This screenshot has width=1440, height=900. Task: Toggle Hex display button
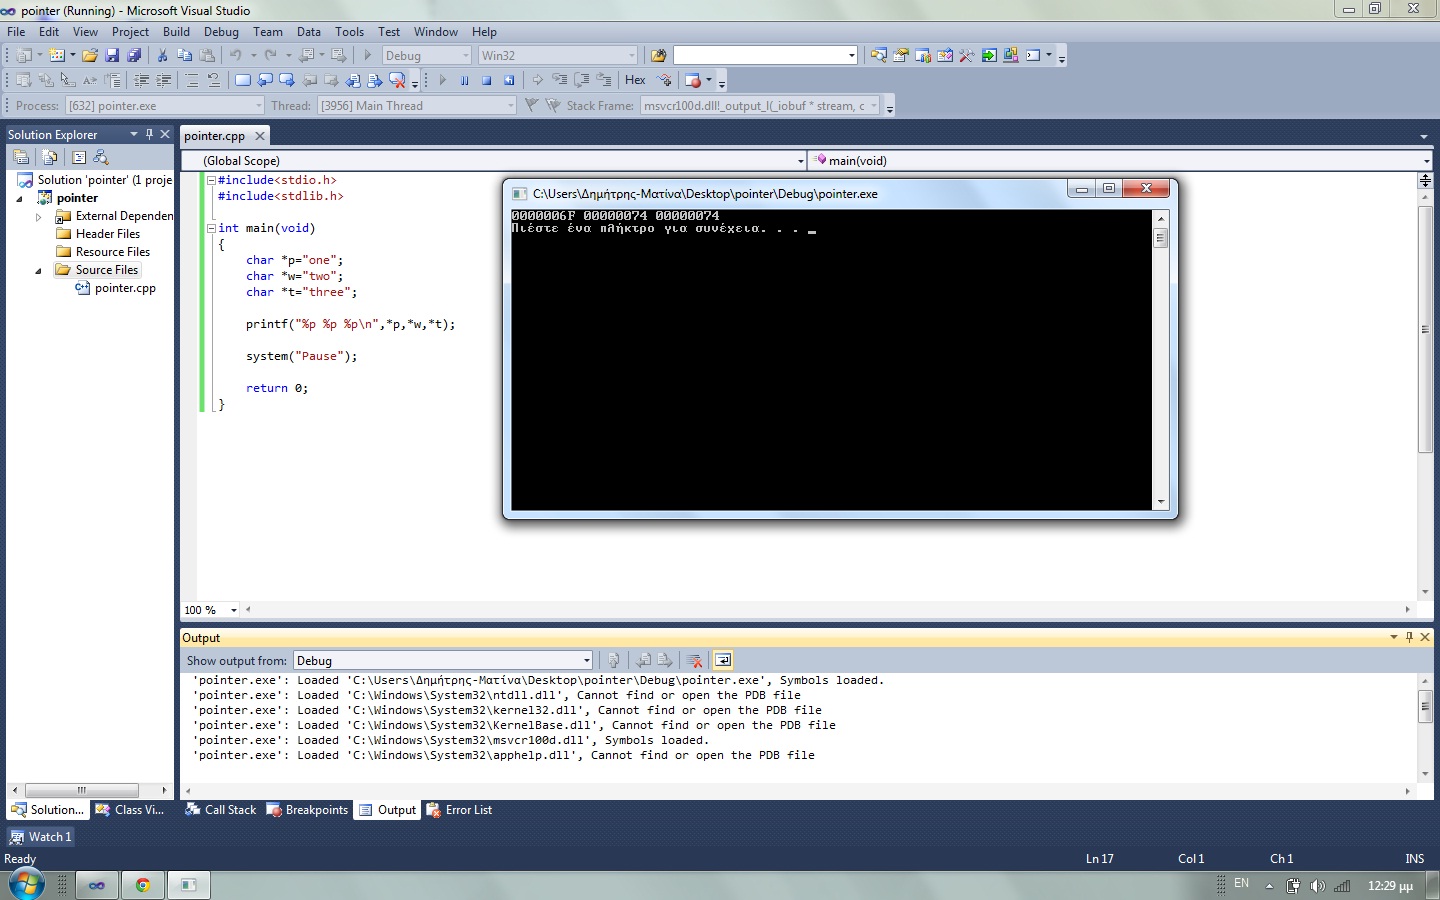636,80
